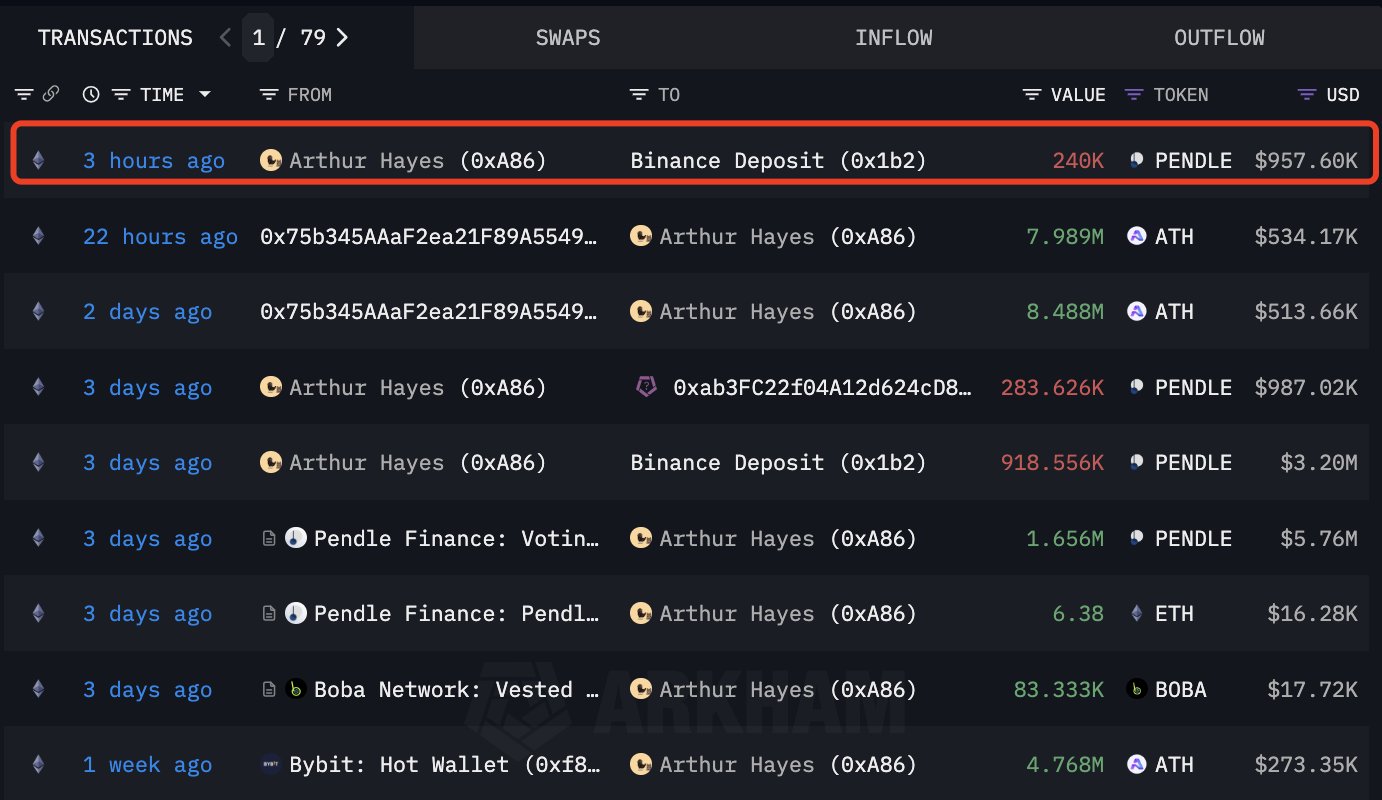Click Arthur Hayes avatar in 3 hours ago row
This screenshot has height=800, width=1382.
[270, 160]
